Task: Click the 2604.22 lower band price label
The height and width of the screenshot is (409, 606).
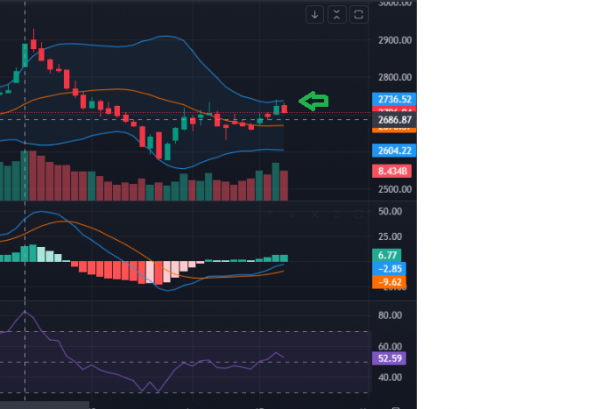Action: tap(391, 150)
